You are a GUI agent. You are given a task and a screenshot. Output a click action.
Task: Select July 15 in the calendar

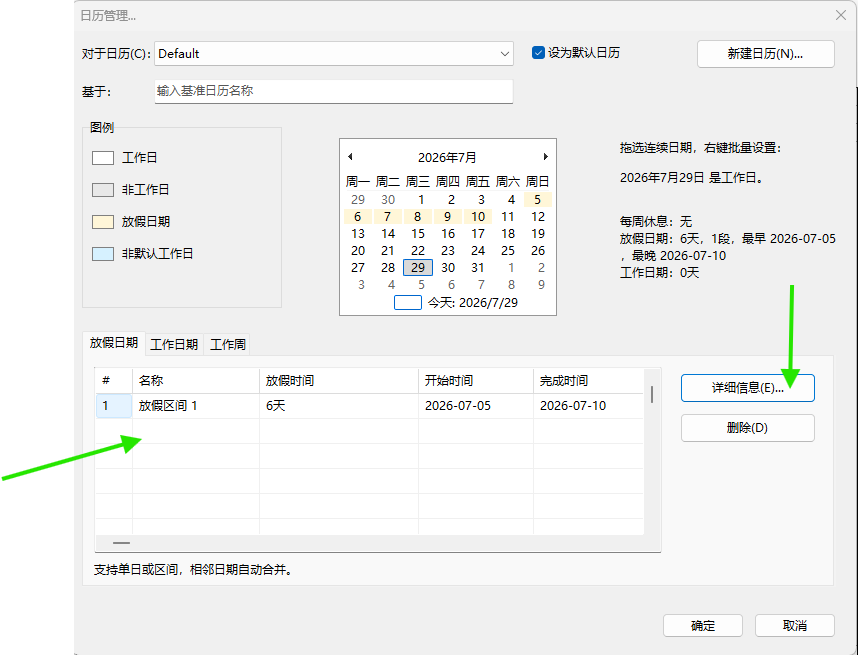coord(418,234)
